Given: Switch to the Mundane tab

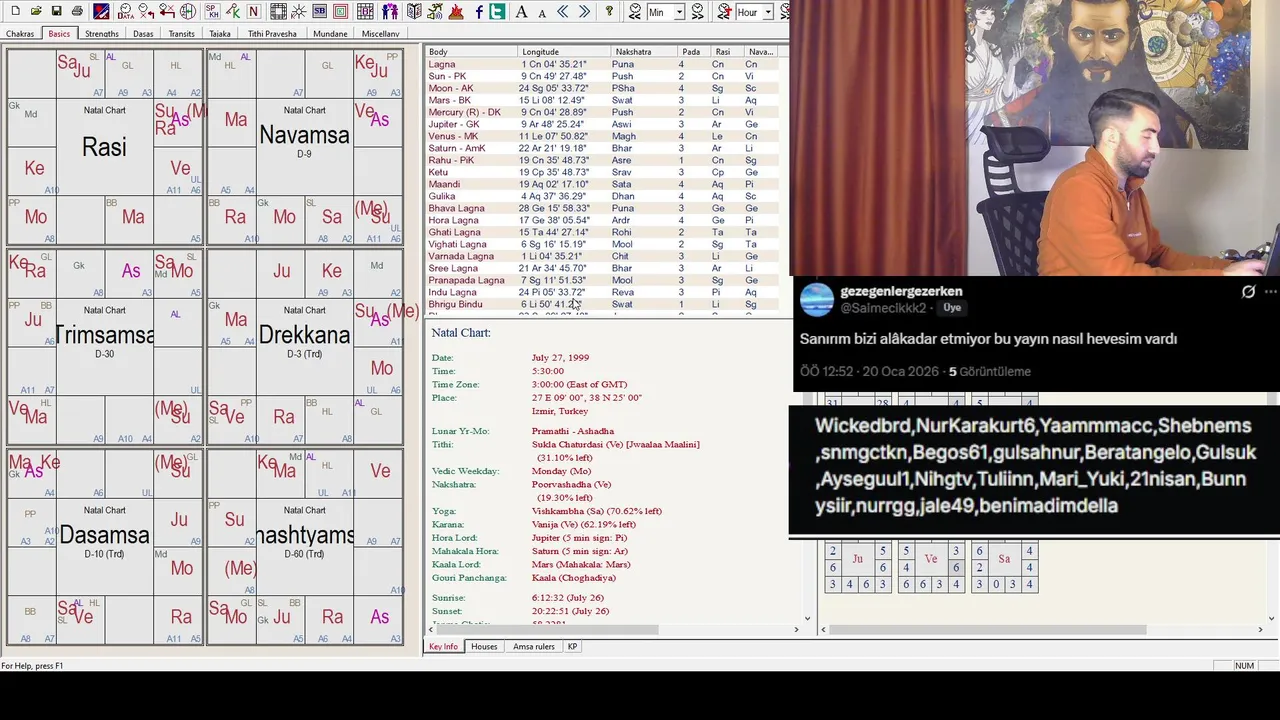Looking at the screenshot, I should point(330,34).
